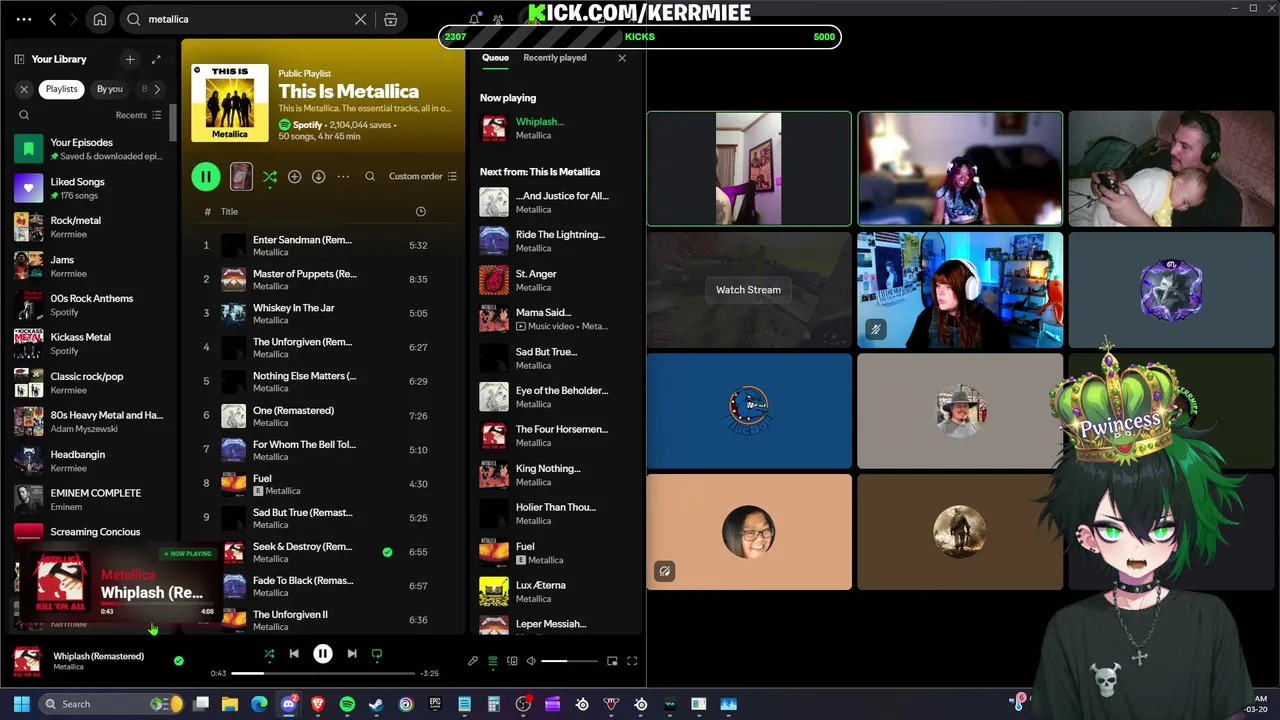1280x720 pixels.
Task: Open the Duration column header clock icon
Action: 421,212
